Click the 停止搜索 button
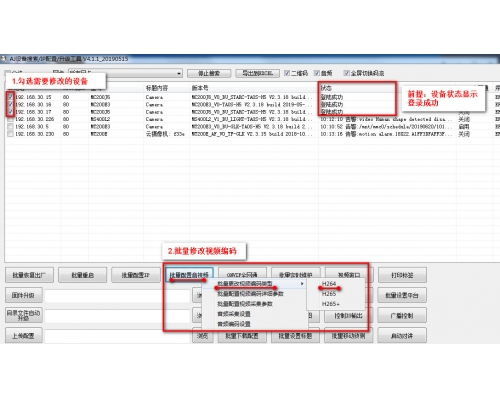 click(209, 73)
